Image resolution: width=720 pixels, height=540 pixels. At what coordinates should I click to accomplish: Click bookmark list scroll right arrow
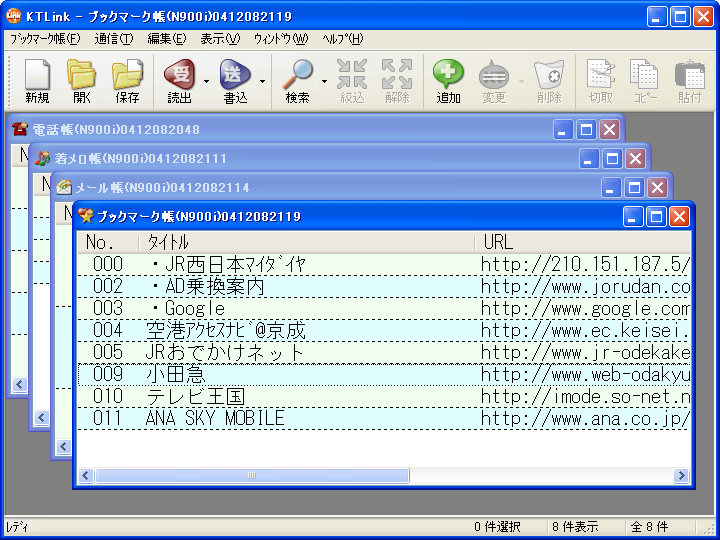tap(682, 475)
